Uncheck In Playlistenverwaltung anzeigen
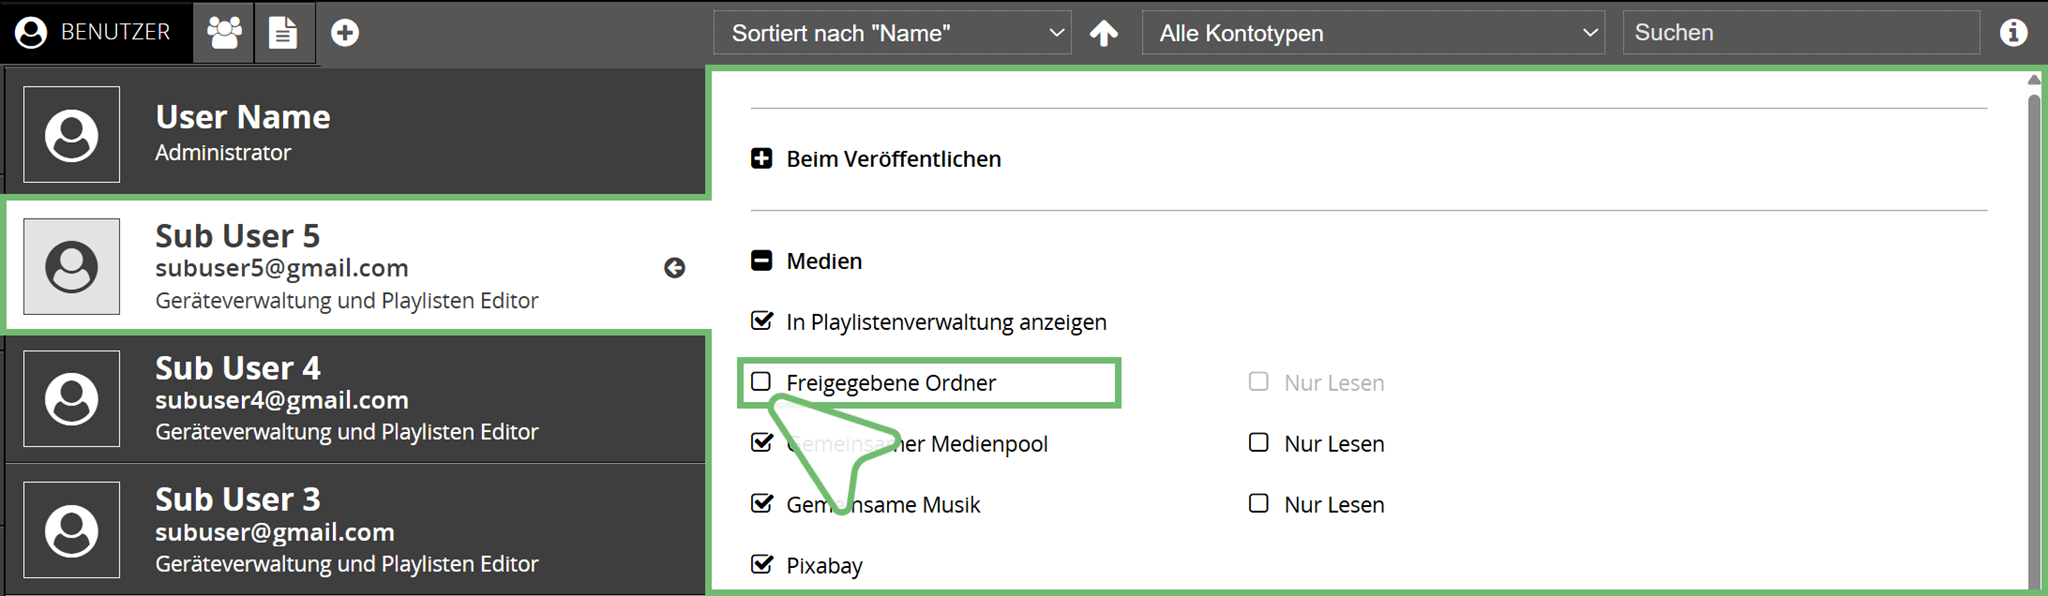The height and width of the screenshot is (596, 2048). (x=762, y=321)
